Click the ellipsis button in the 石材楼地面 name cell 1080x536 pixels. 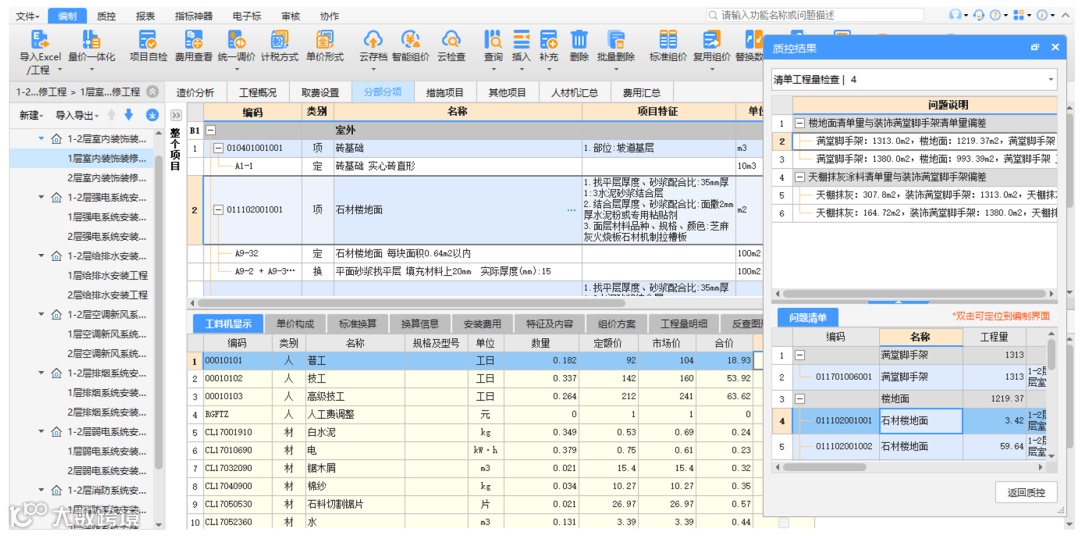click(x=571, y=210)
